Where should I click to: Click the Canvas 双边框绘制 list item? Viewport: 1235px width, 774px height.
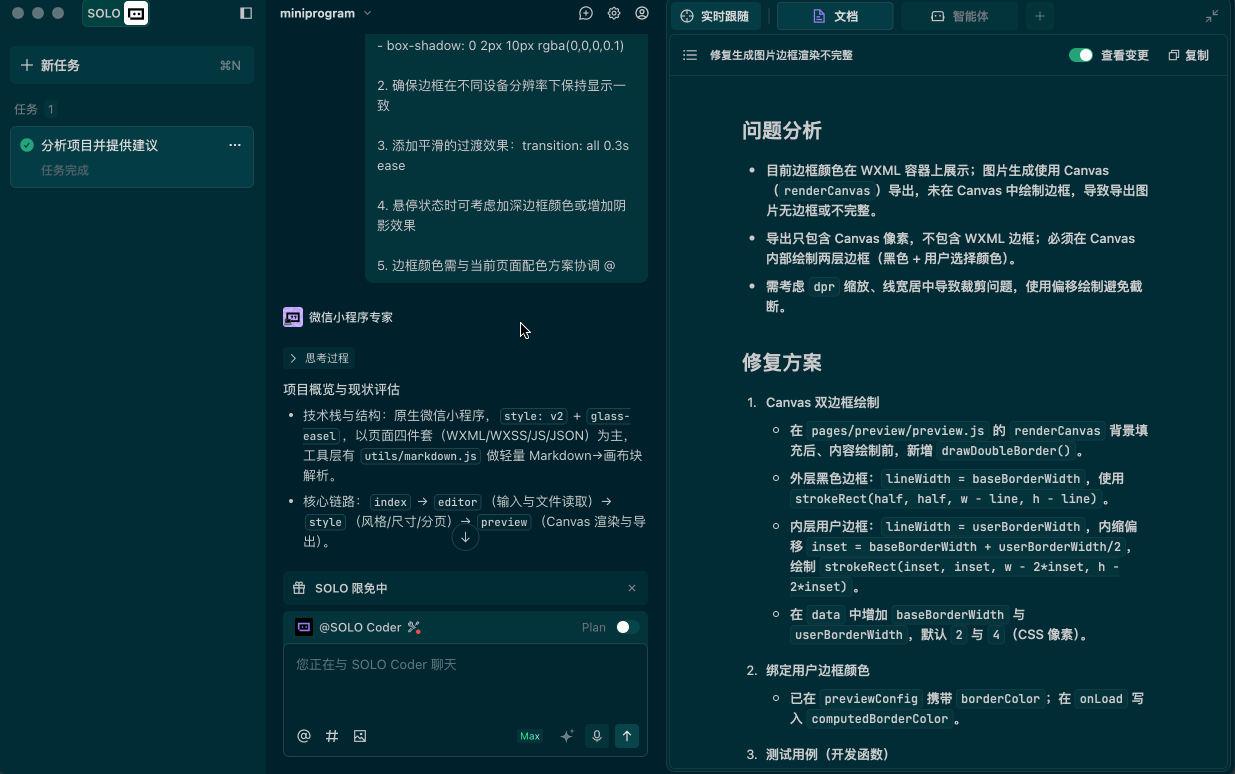tap(822, 402)
